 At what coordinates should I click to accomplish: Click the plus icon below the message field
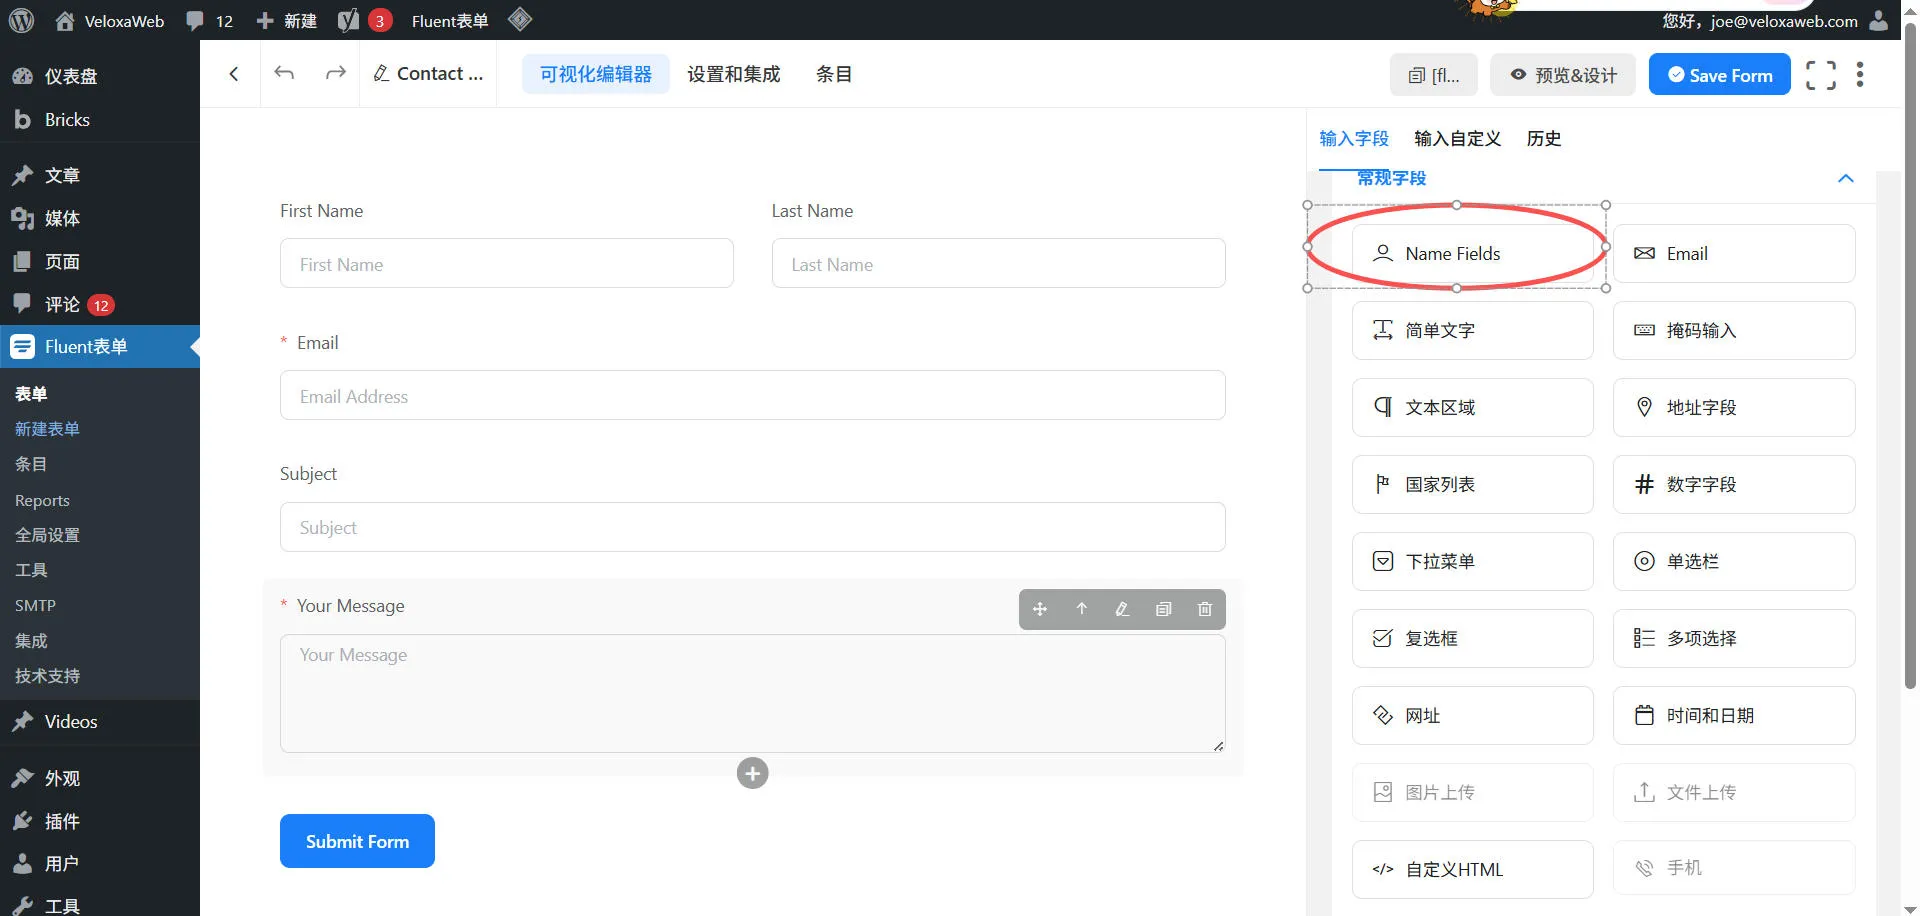pyautogui.click(x=752, y=773)
